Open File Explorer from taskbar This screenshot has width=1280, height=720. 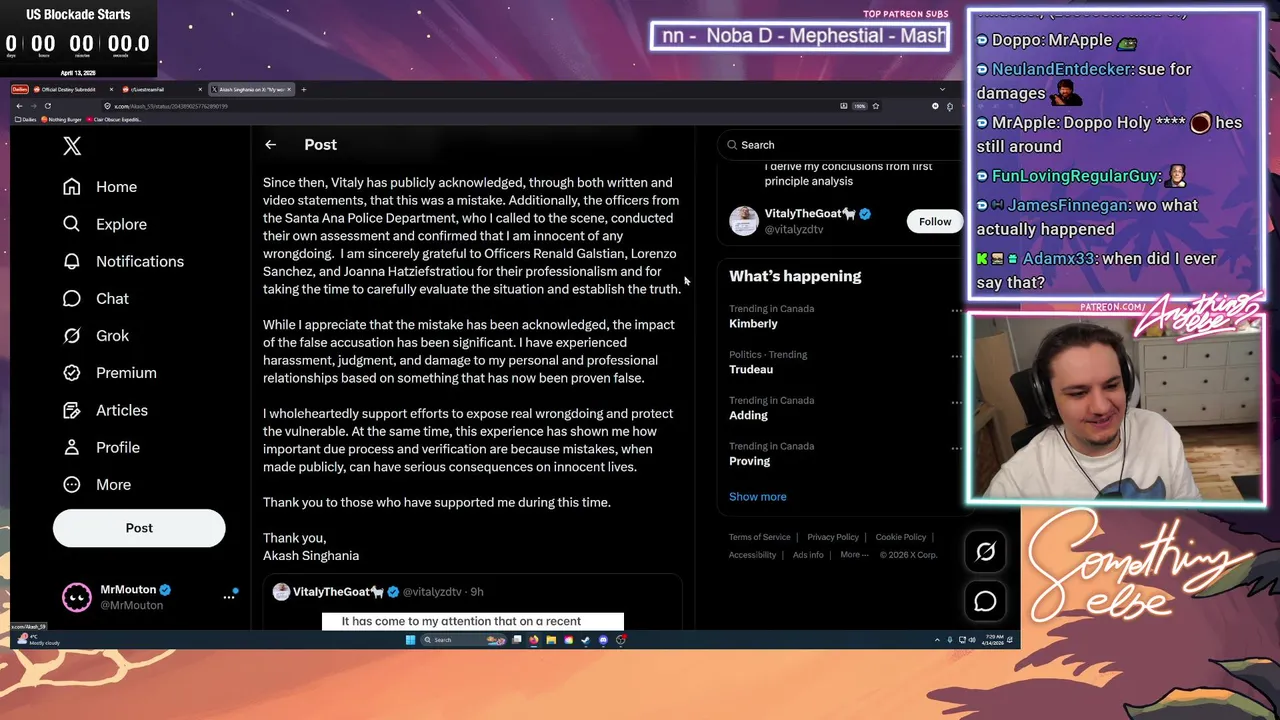(551, 640)
